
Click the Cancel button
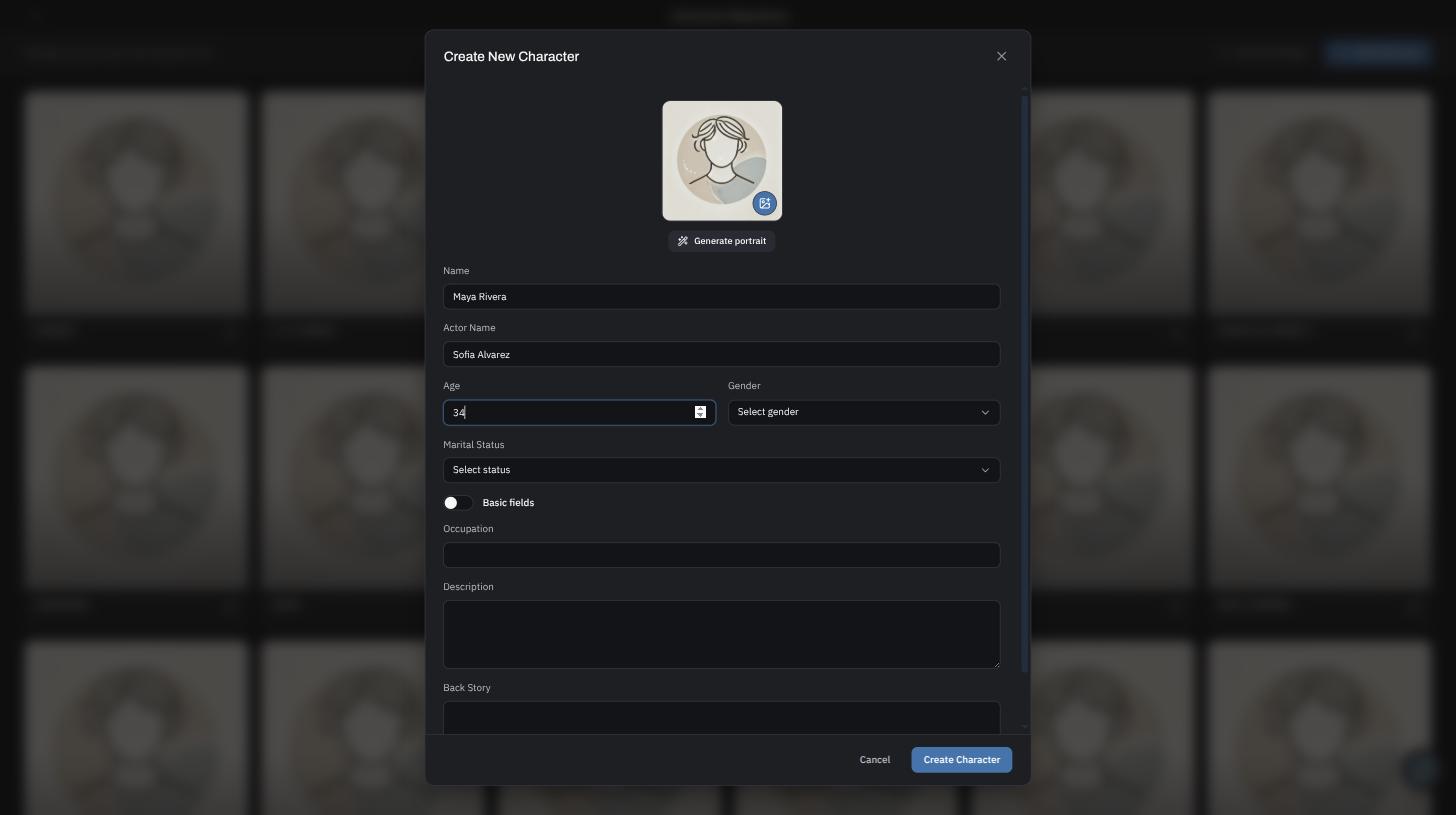coord(875,760)
